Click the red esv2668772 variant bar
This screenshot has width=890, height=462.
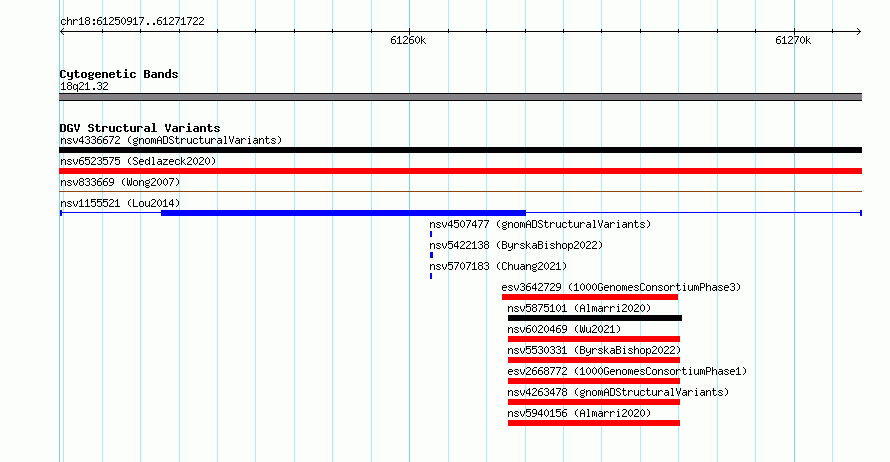pos(594,381)
